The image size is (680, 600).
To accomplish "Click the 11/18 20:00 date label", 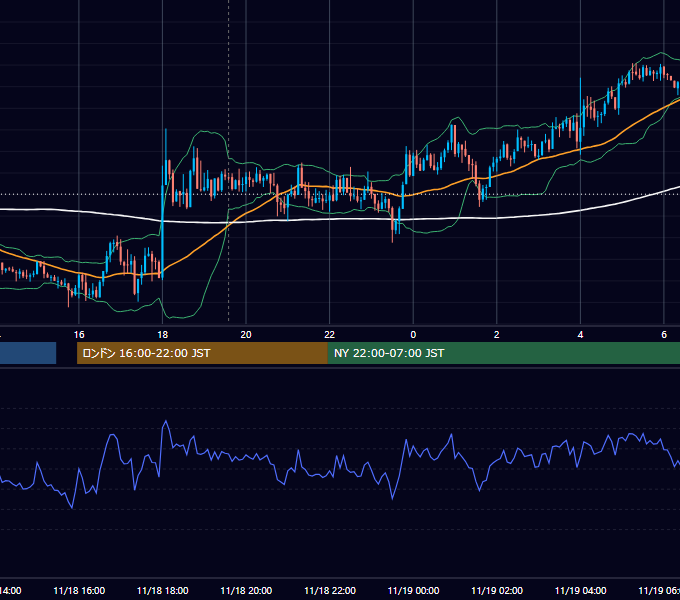I will coord(246,591).
